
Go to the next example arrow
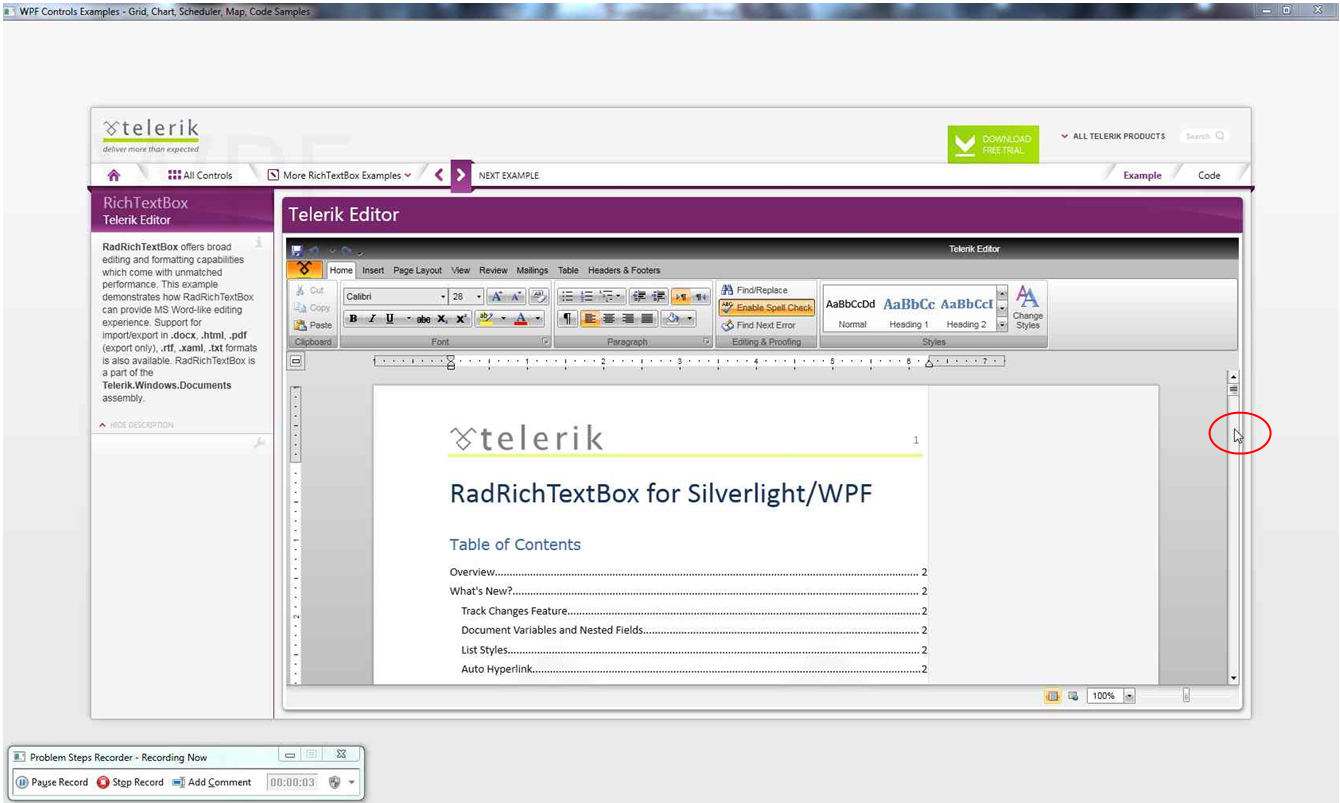pos(460,175)
